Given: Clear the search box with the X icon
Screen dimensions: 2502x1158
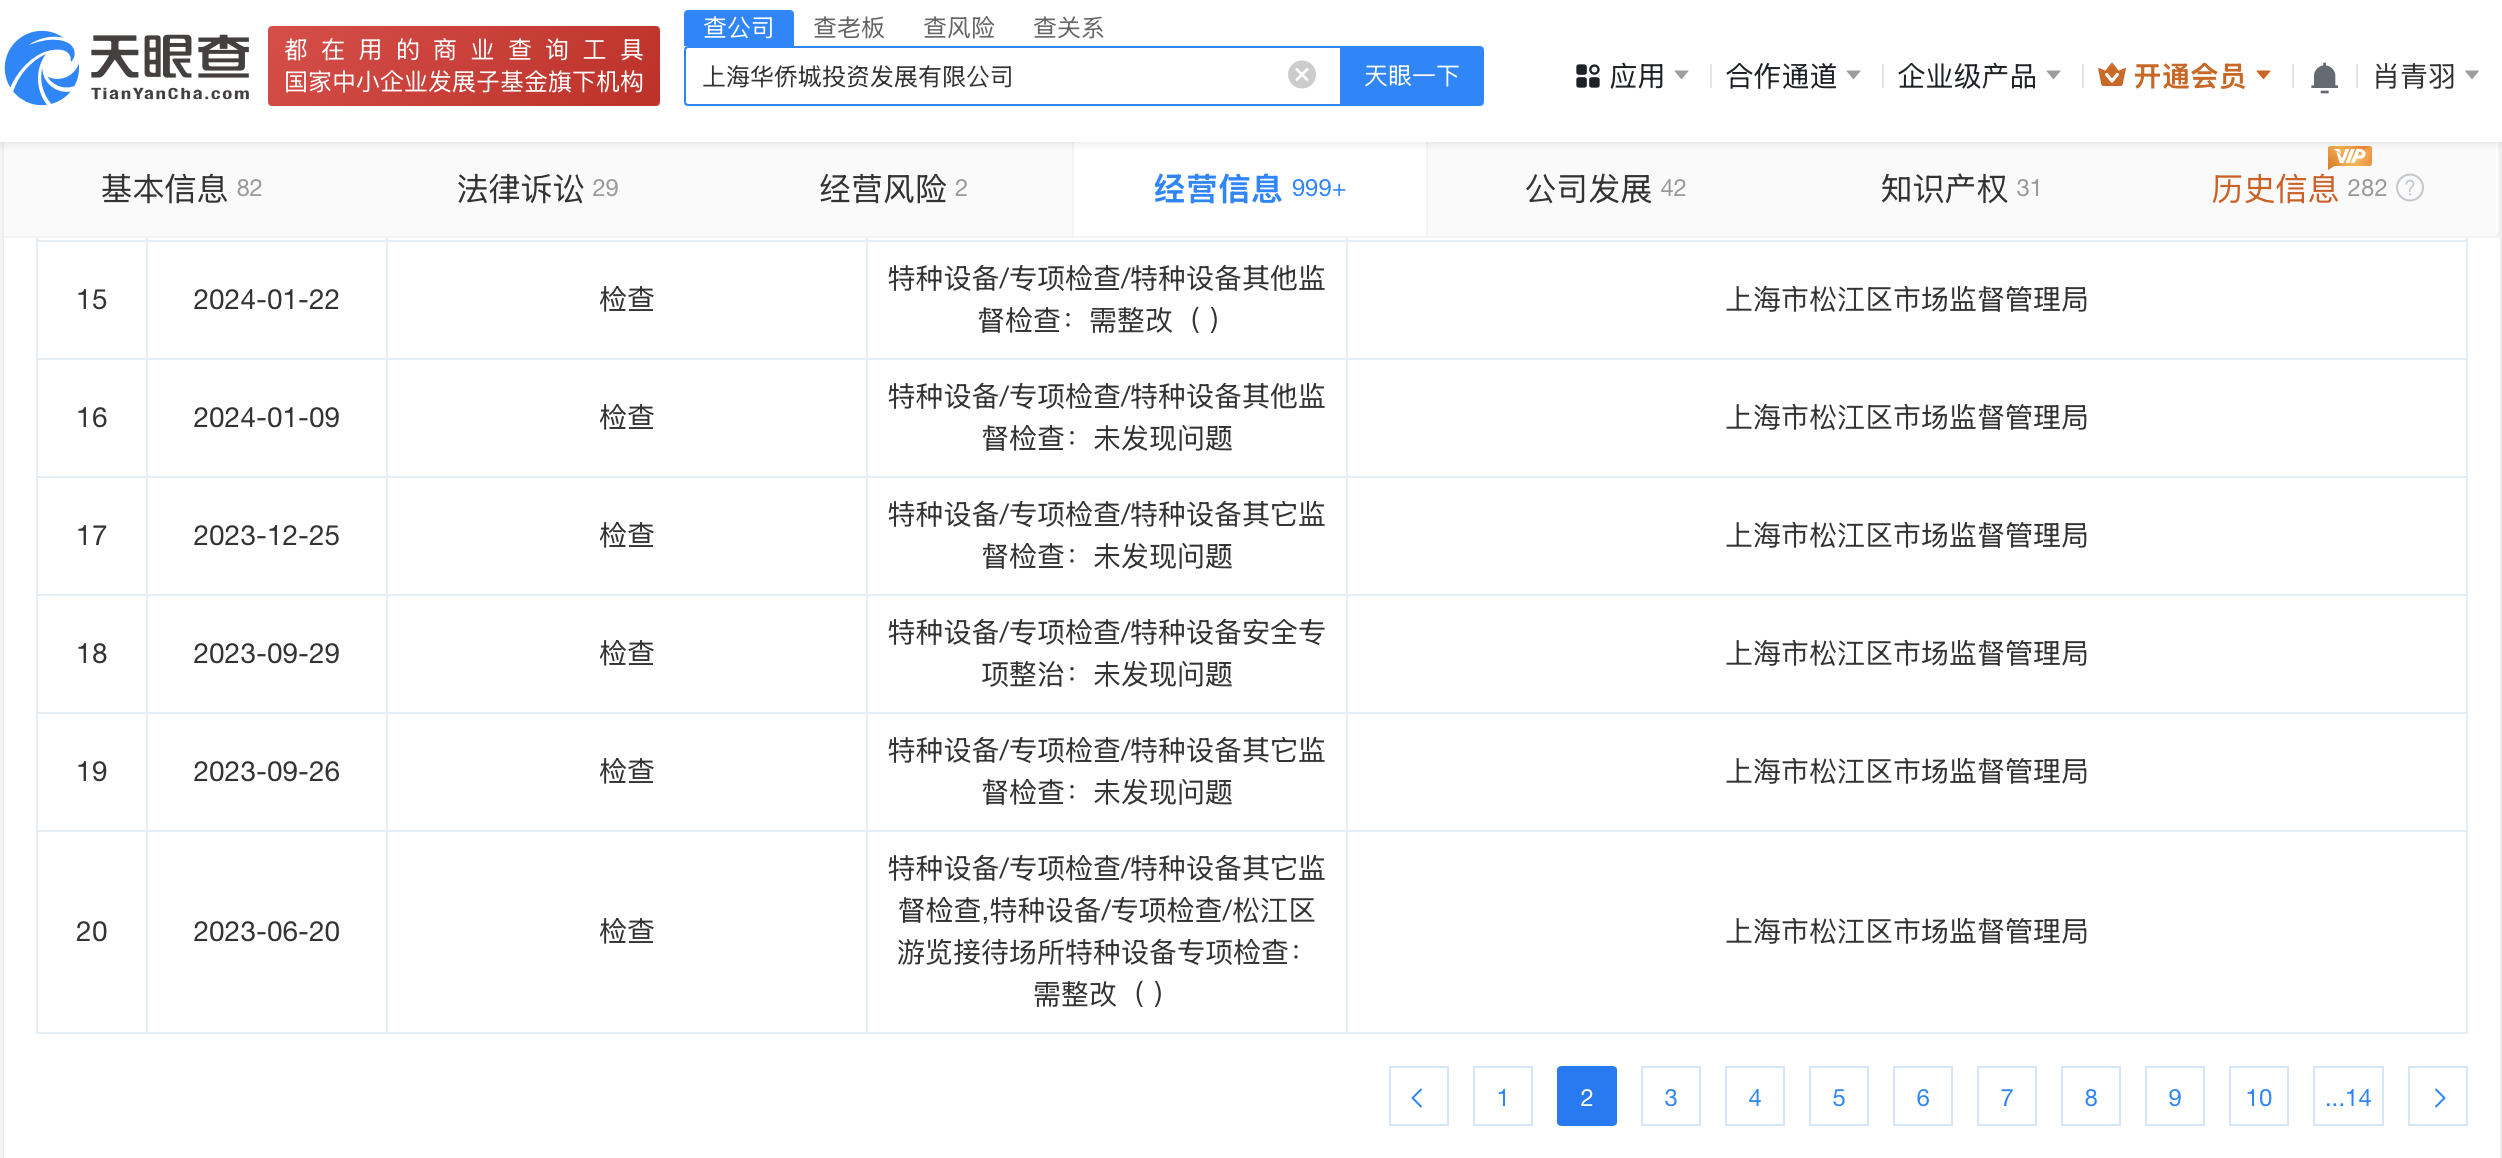Looking at the screenshot, I should (x=1301, y=75).
